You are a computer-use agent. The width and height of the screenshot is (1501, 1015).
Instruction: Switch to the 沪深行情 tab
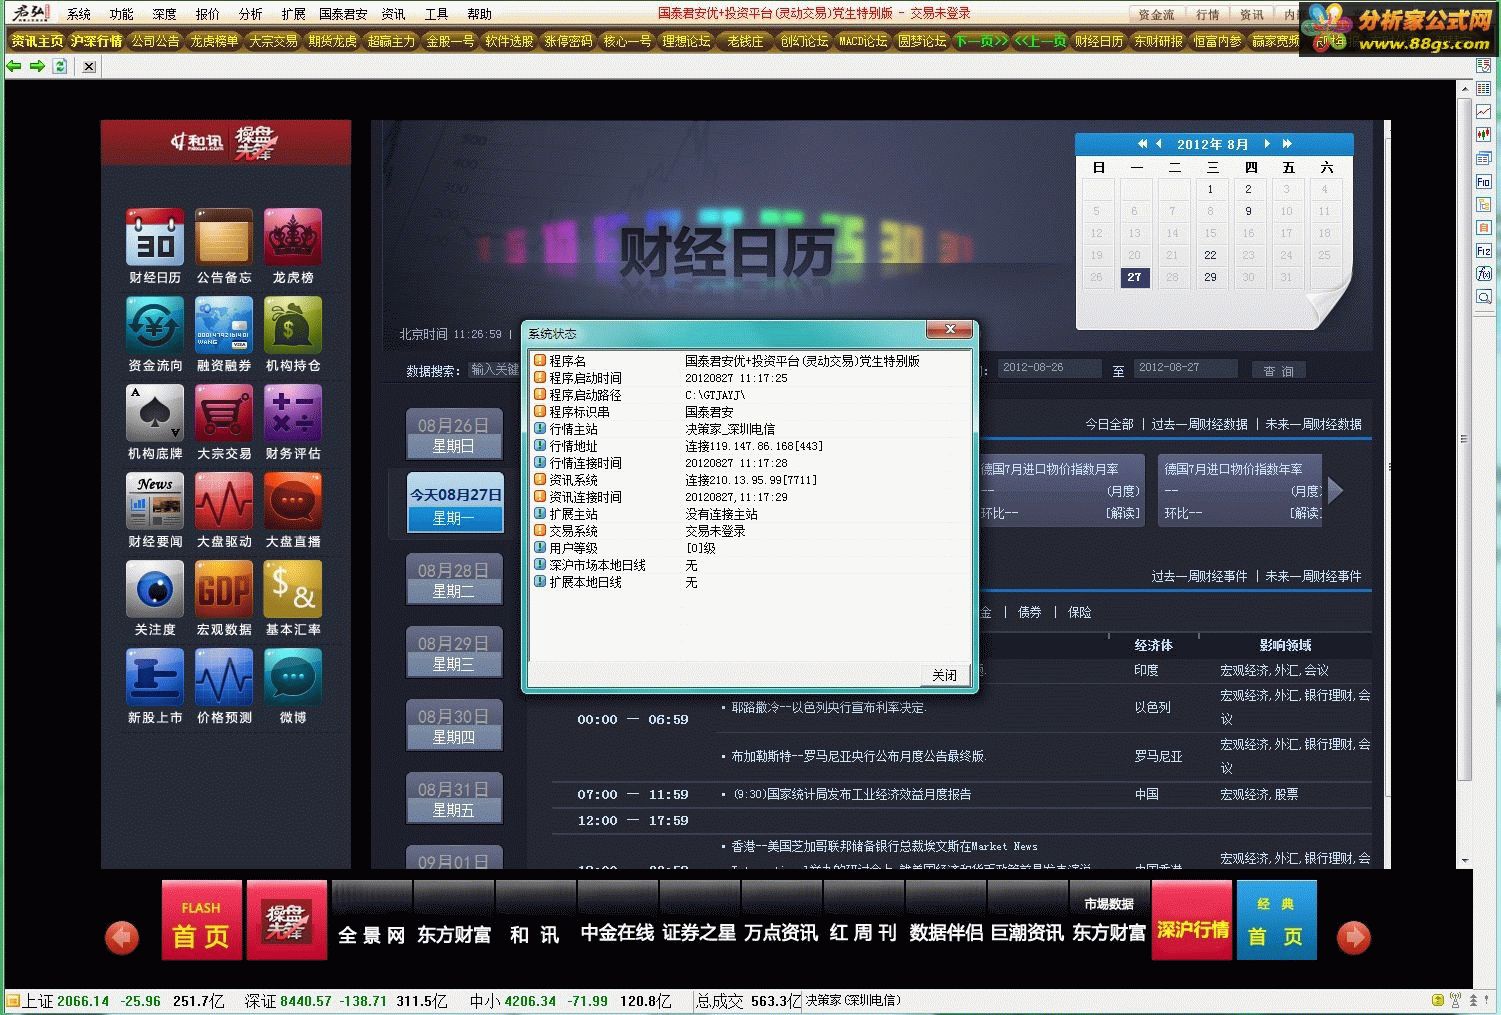pos(97,41)
